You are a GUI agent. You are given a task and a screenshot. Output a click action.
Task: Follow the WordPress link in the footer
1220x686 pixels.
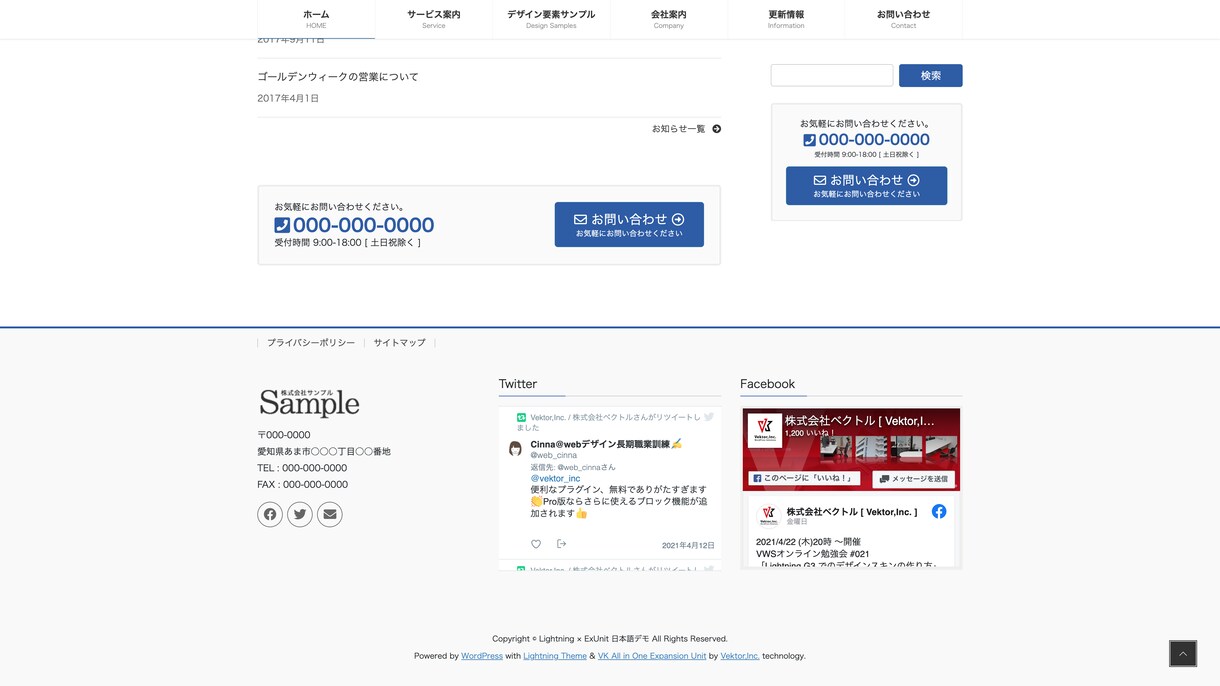coord(482,656)
